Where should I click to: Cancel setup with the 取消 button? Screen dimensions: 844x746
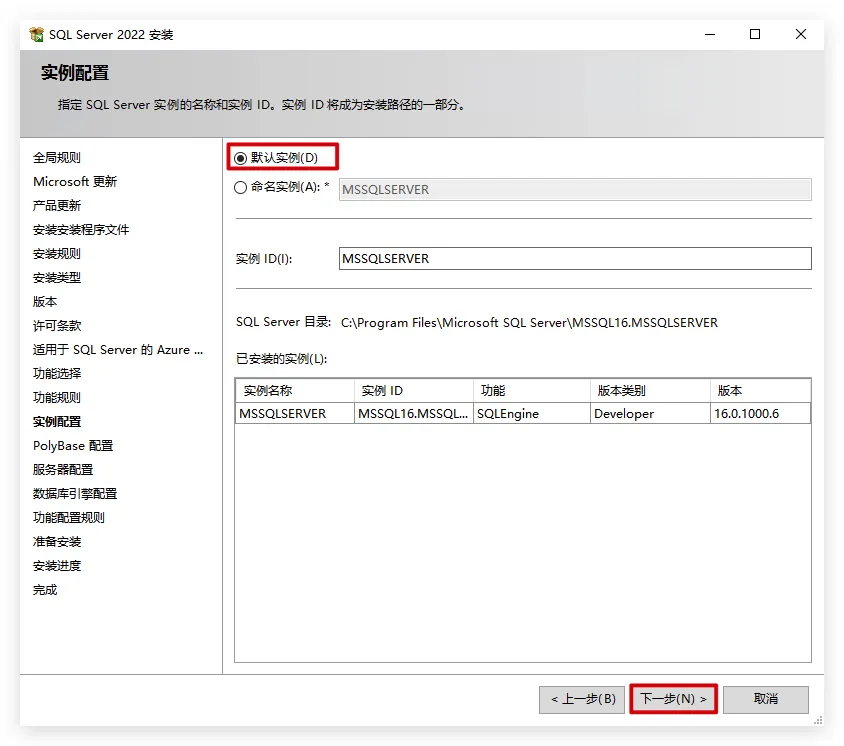pyautogui.click(x=765, y=698)
